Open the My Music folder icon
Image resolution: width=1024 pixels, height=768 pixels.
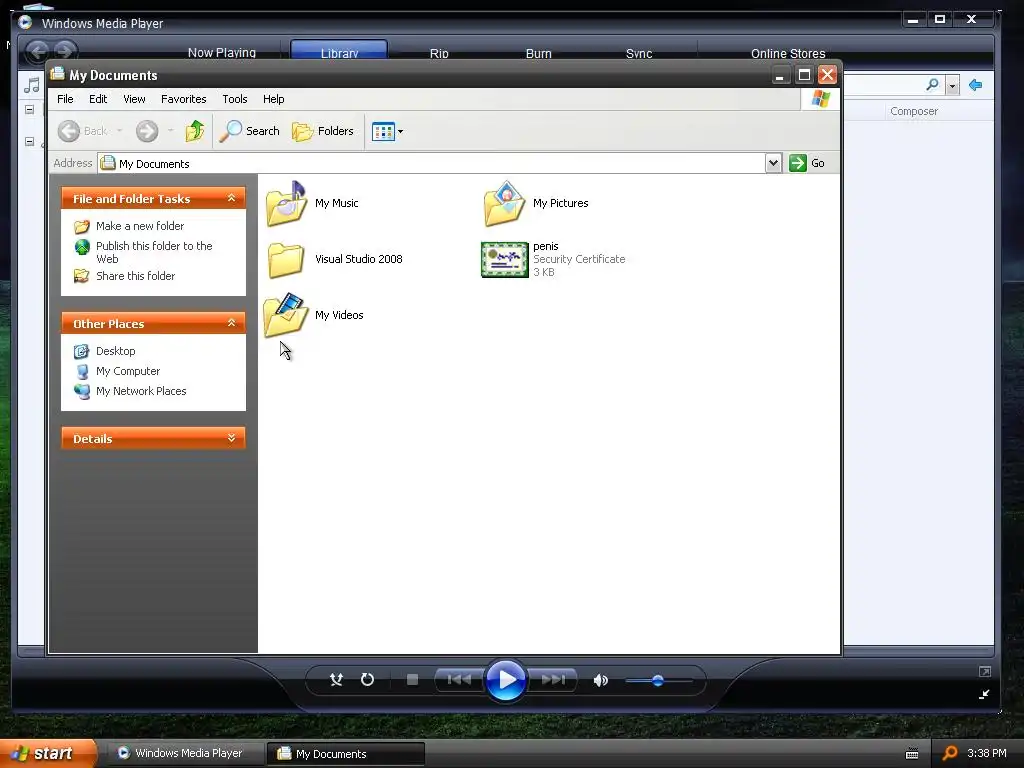[286, 204]
